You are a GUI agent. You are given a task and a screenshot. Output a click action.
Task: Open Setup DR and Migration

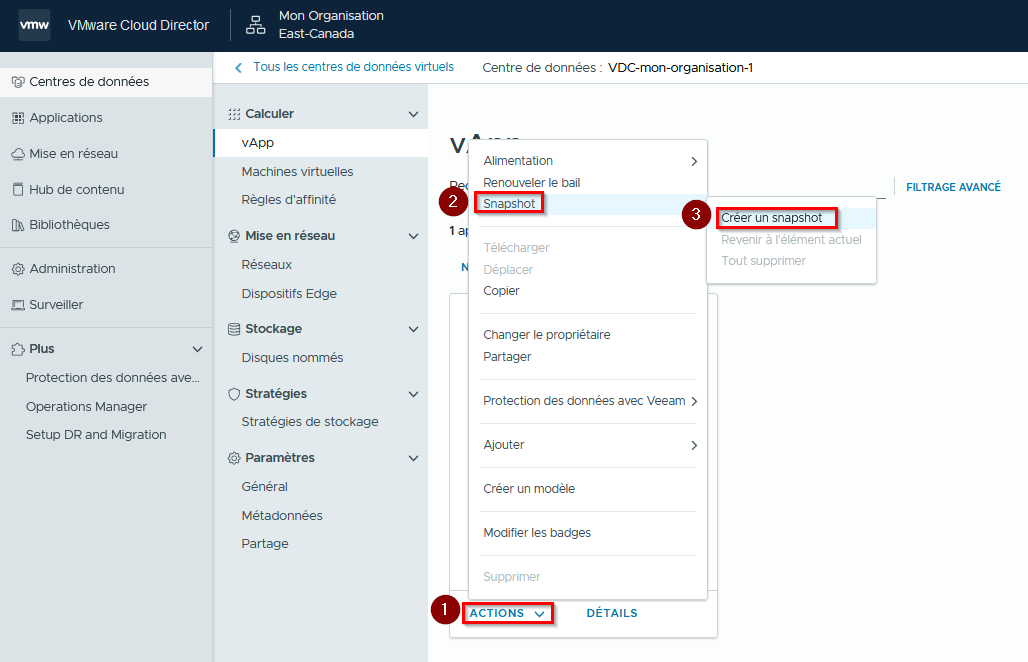[x=96, y=435]
